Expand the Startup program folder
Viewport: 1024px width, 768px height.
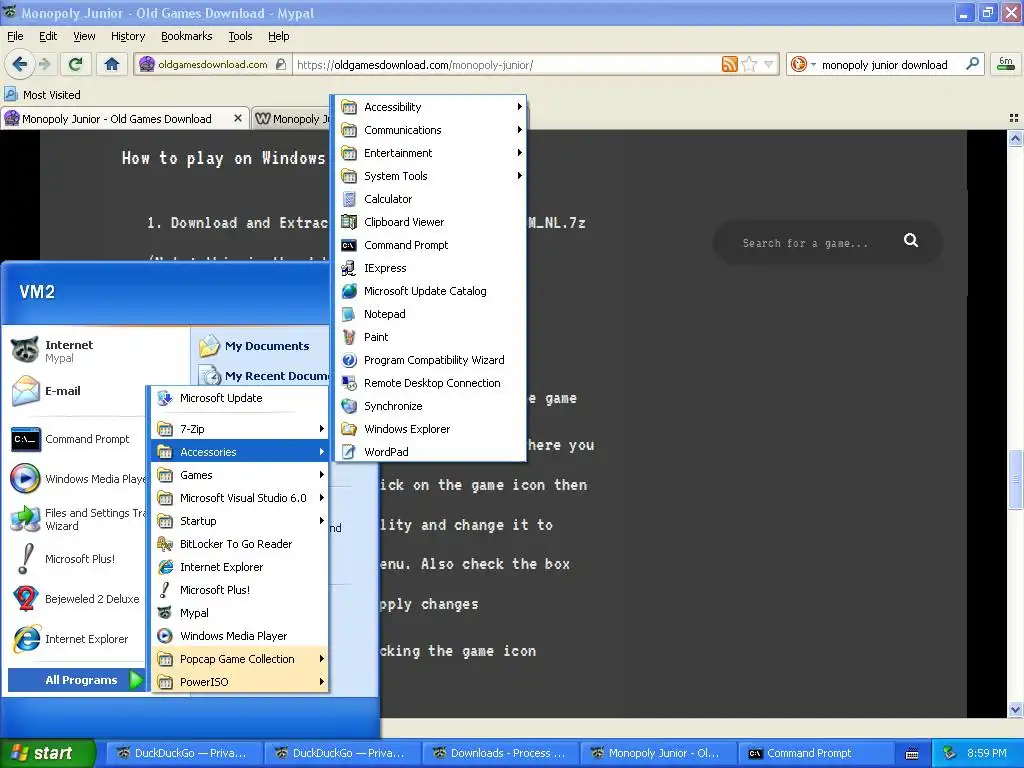(240, 521)
